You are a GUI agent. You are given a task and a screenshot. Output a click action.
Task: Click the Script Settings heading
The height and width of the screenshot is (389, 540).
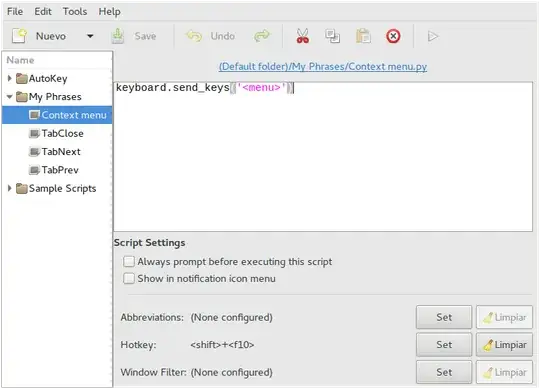click(149, 243)
